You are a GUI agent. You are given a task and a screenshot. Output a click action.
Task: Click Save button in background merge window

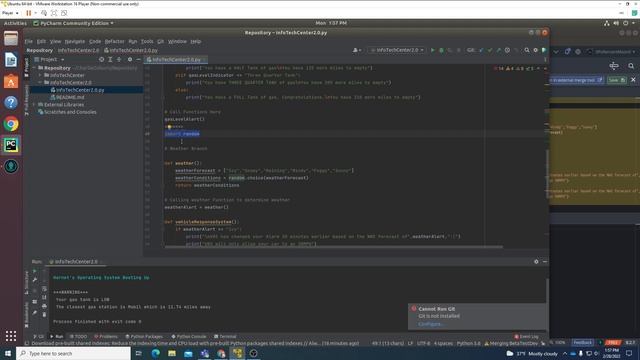point(616,80)
